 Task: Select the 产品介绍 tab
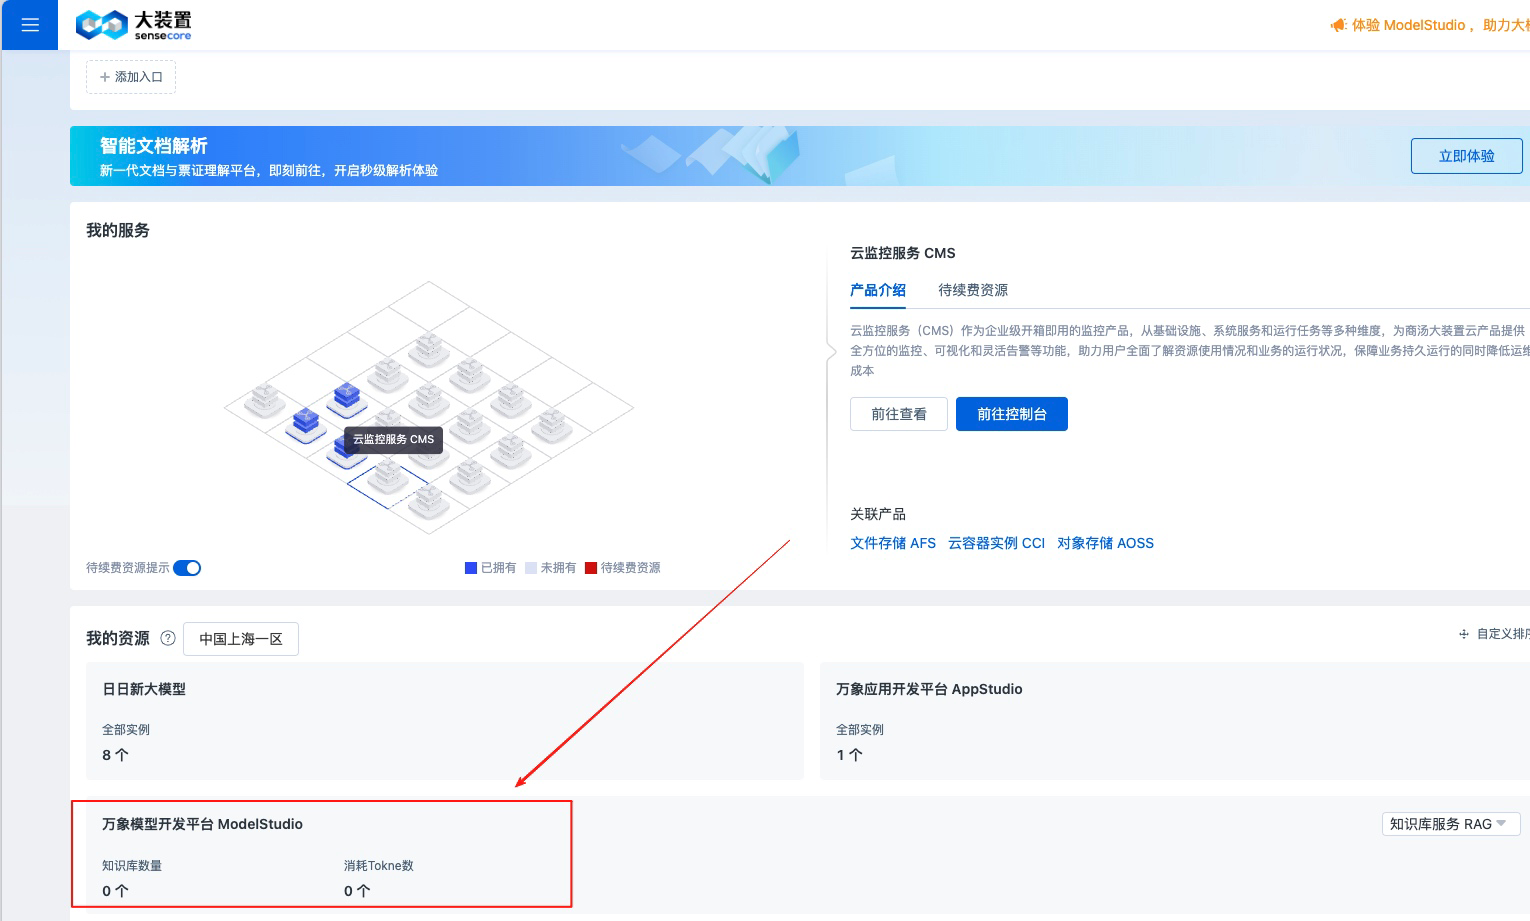click(877, 290)
